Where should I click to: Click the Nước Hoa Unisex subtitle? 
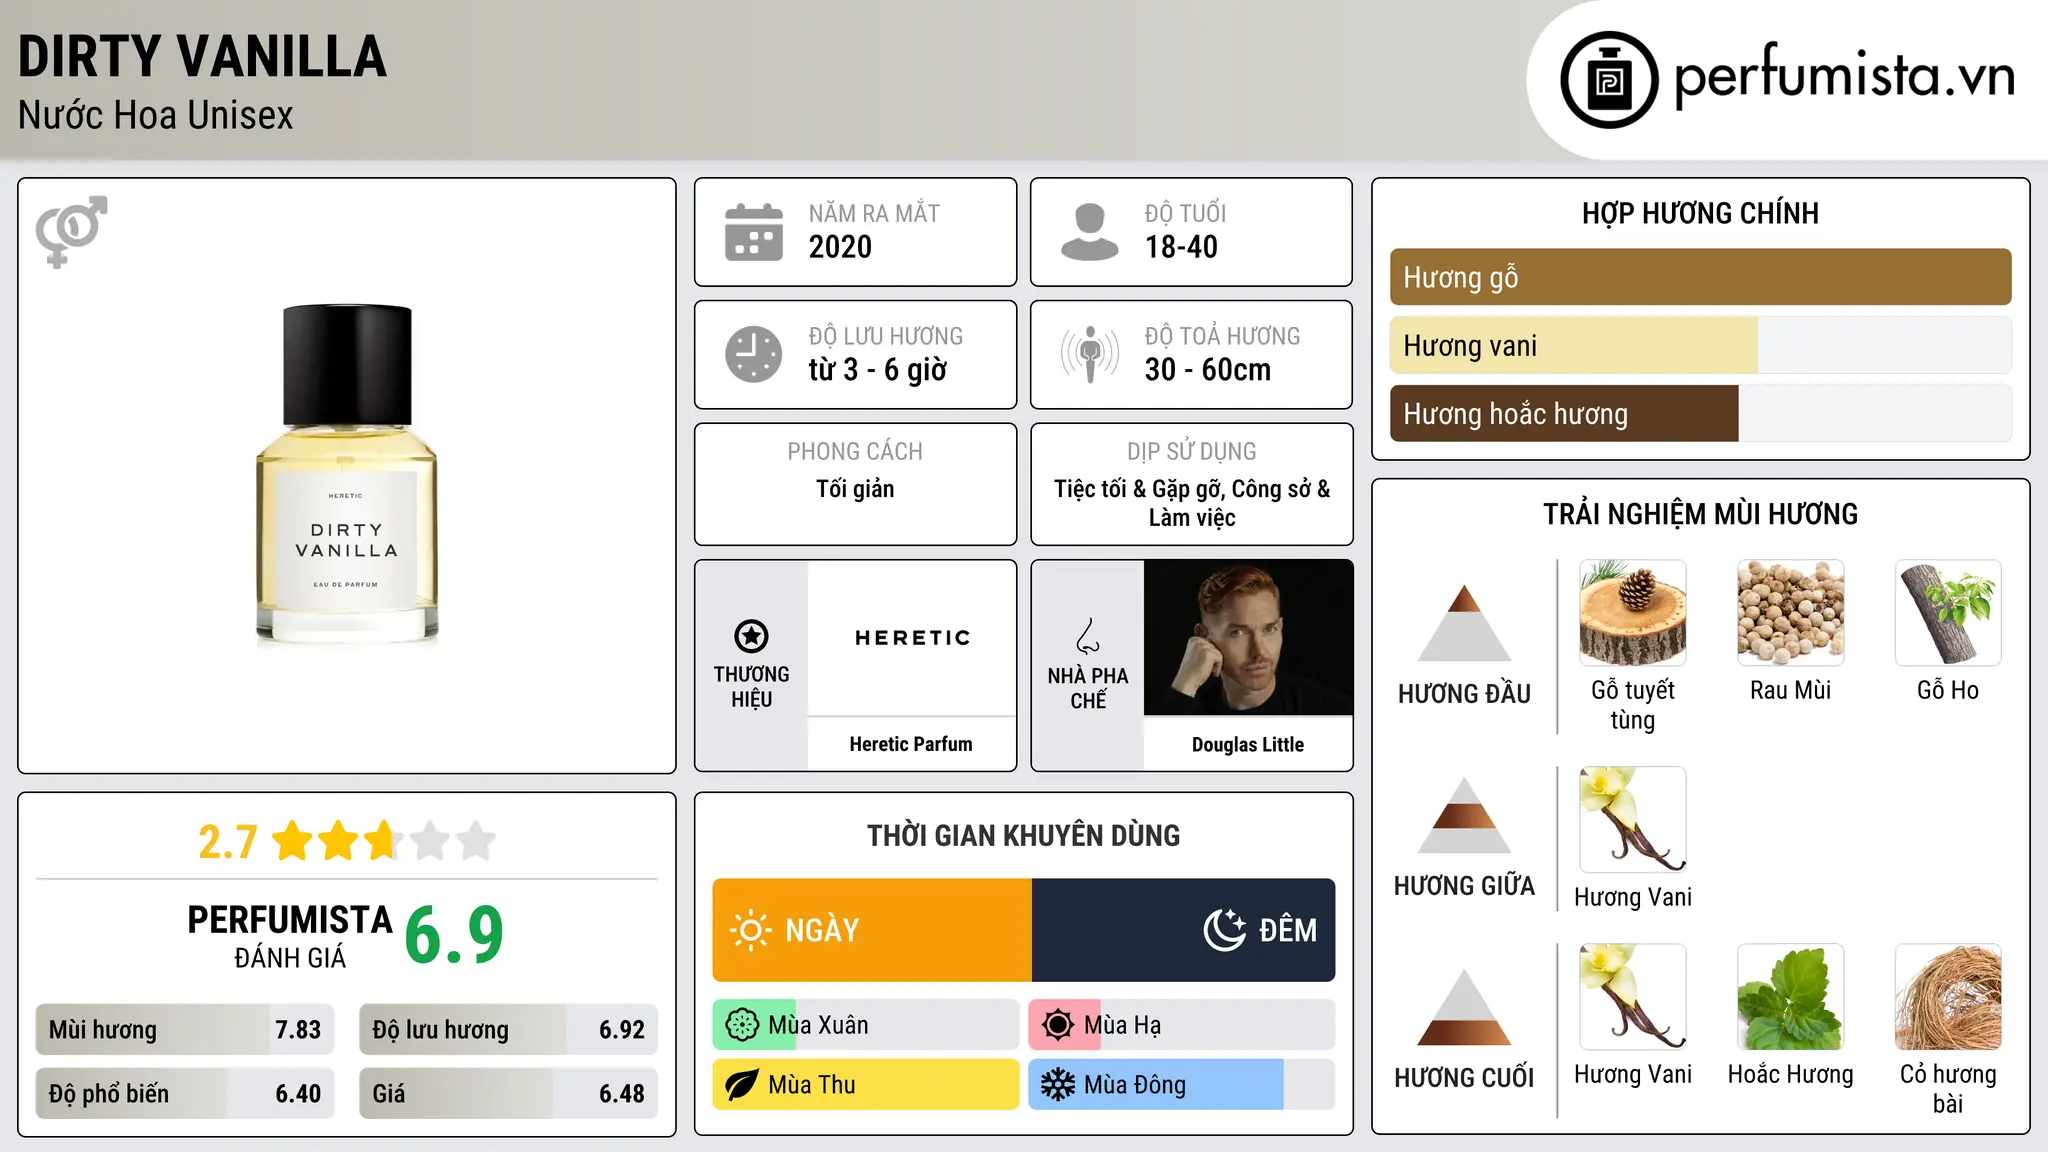pos(156,116)
